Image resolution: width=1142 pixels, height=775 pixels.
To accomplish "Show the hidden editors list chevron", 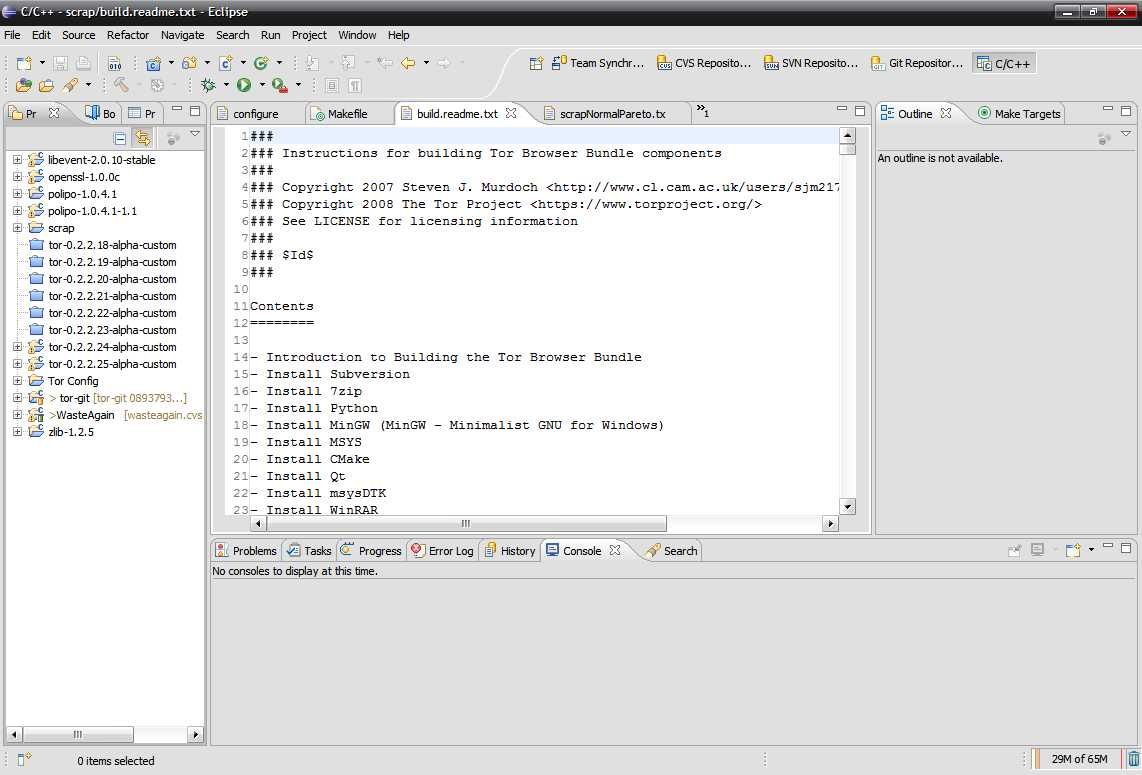I will 702,112.
